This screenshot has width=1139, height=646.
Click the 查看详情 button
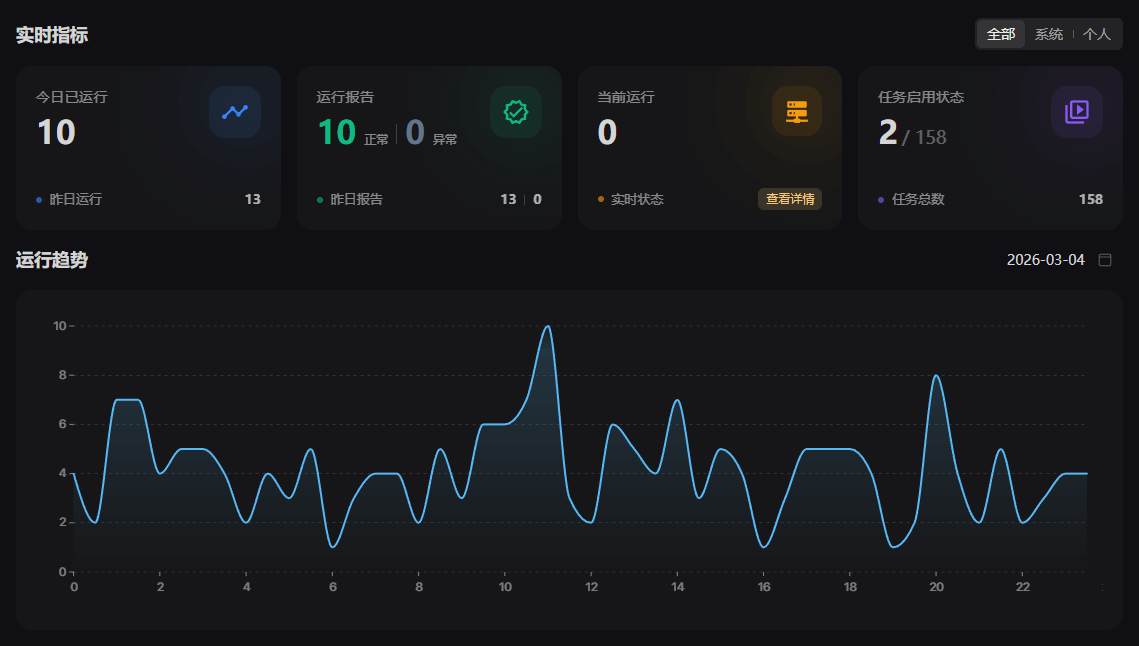tap(790, 199)
